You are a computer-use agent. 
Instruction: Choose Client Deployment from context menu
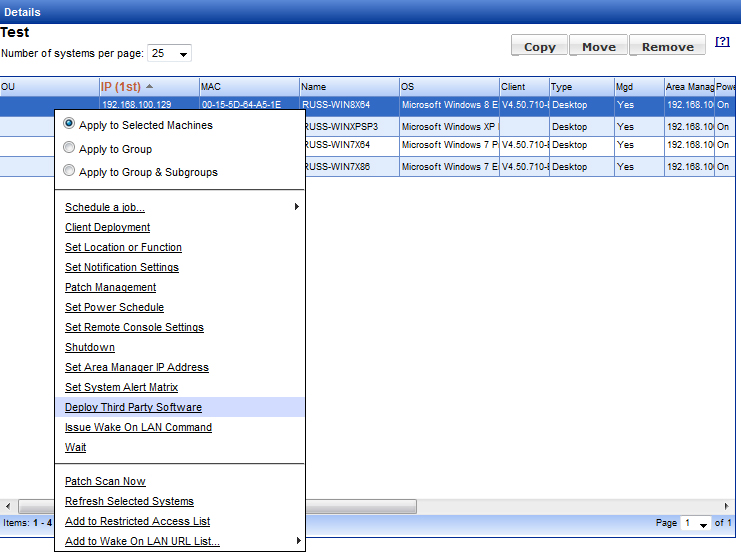point(107,227)
